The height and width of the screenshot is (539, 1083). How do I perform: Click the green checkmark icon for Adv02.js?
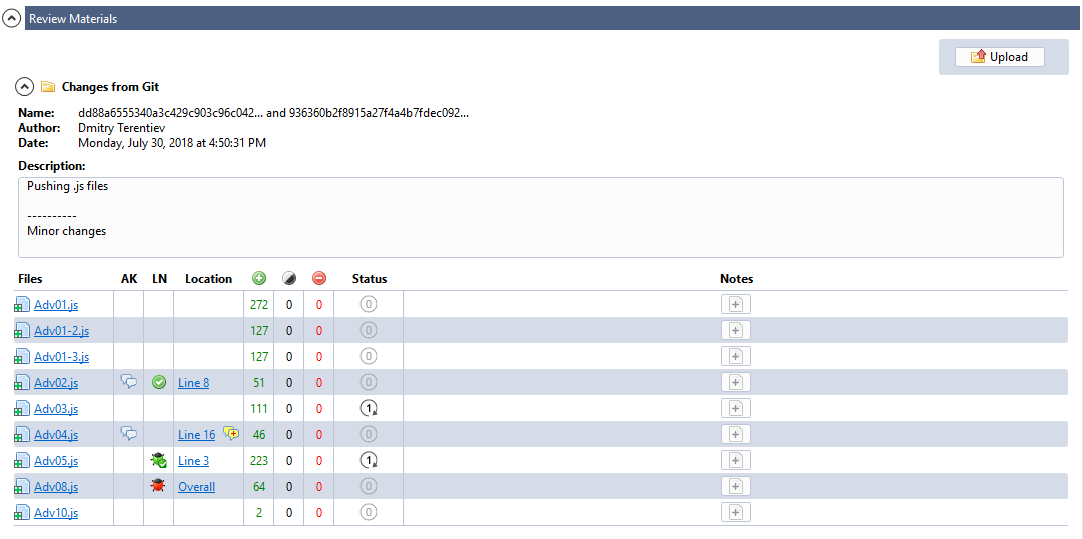tap(158, 382)
